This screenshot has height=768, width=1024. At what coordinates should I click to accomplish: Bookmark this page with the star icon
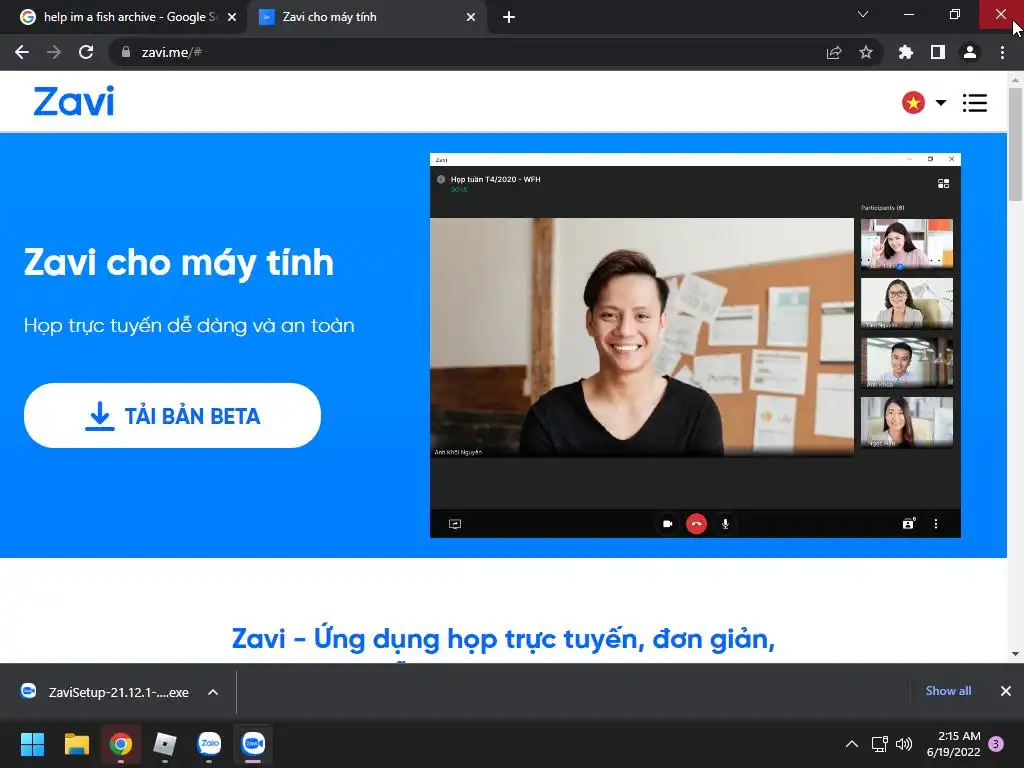(866, 52)
